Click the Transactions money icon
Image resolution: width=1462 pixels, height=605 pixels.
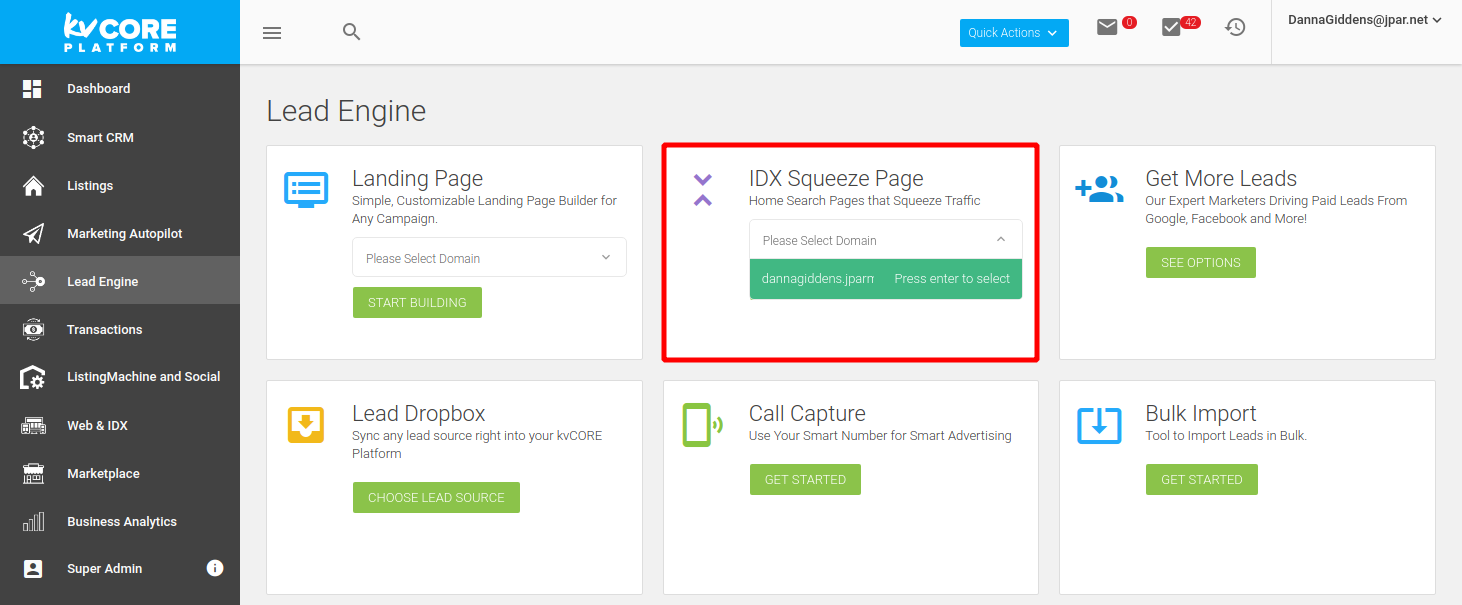[x=33, y=329]
